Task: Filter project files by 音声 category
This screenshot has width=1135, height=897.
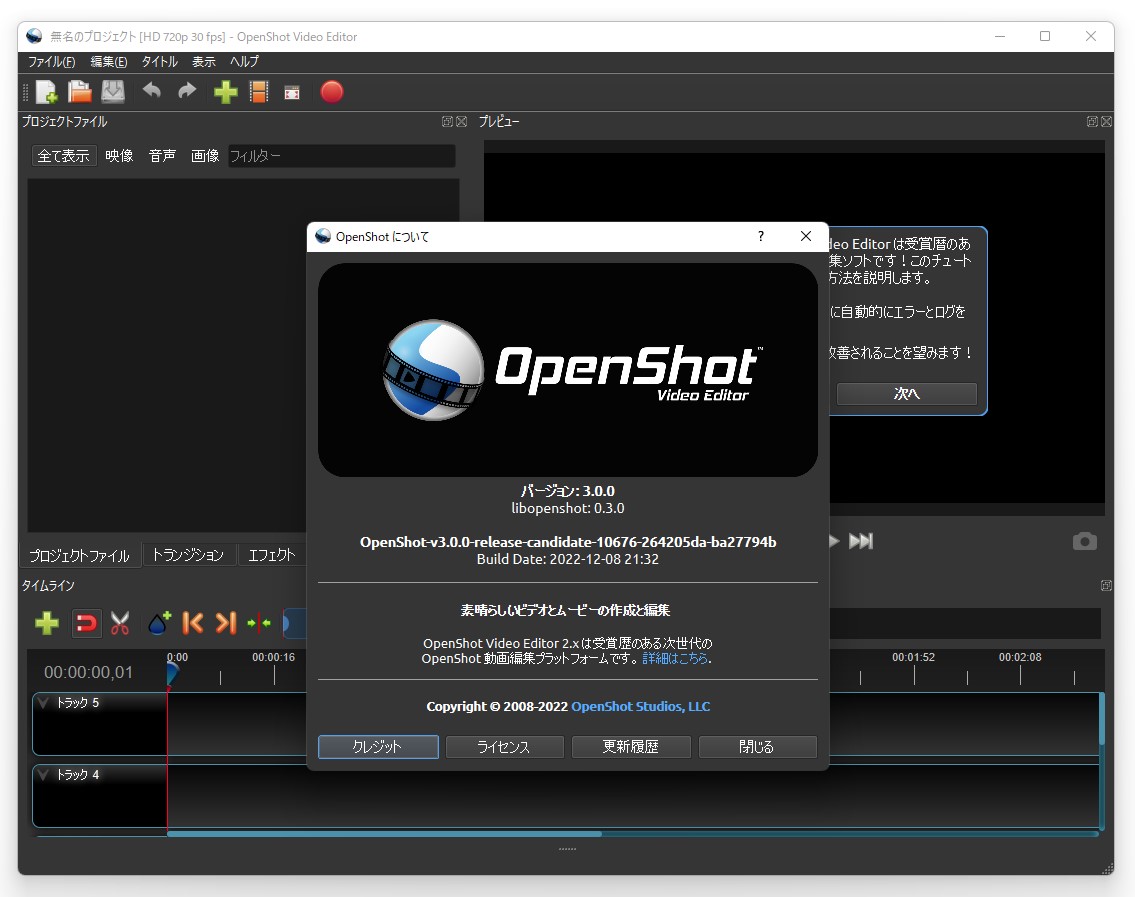Action: pos(161,155)
